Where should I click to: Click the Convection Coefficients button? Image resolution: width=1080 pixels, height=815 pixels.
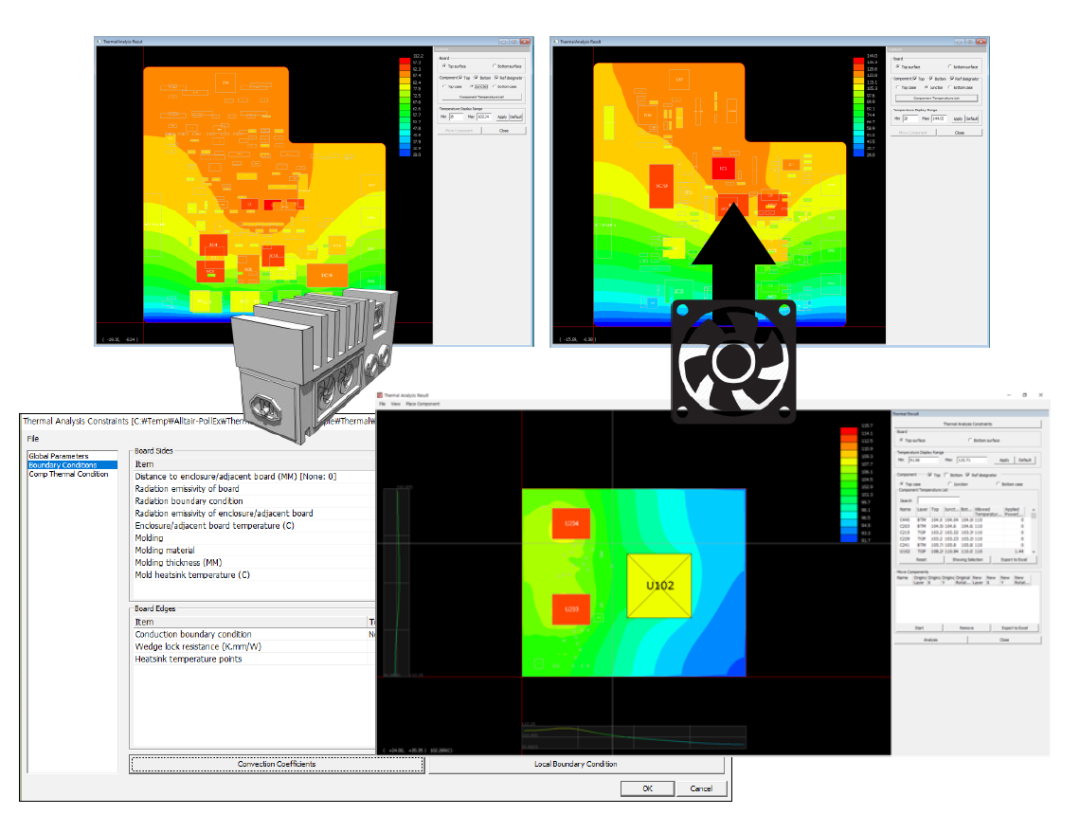pos(277,764)
